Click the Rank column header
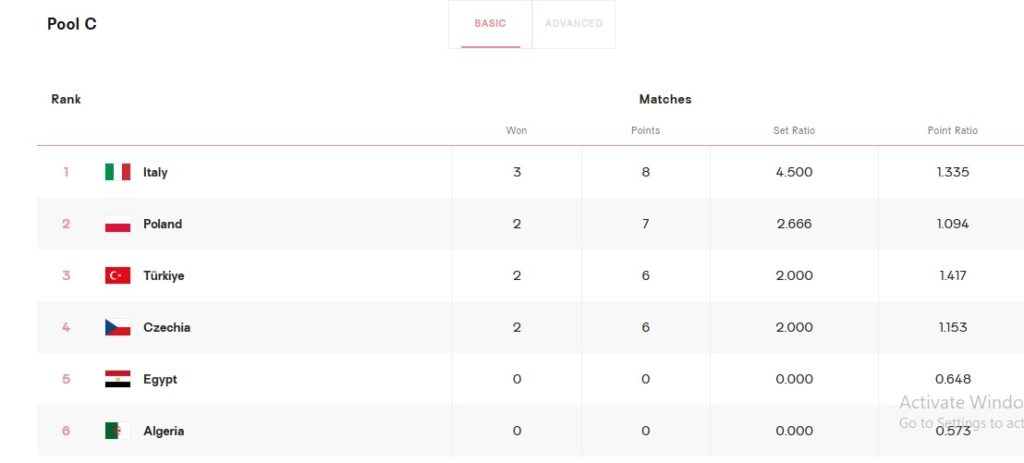The height and width of the screenshot is (463, 1024). tap(66, 100)
